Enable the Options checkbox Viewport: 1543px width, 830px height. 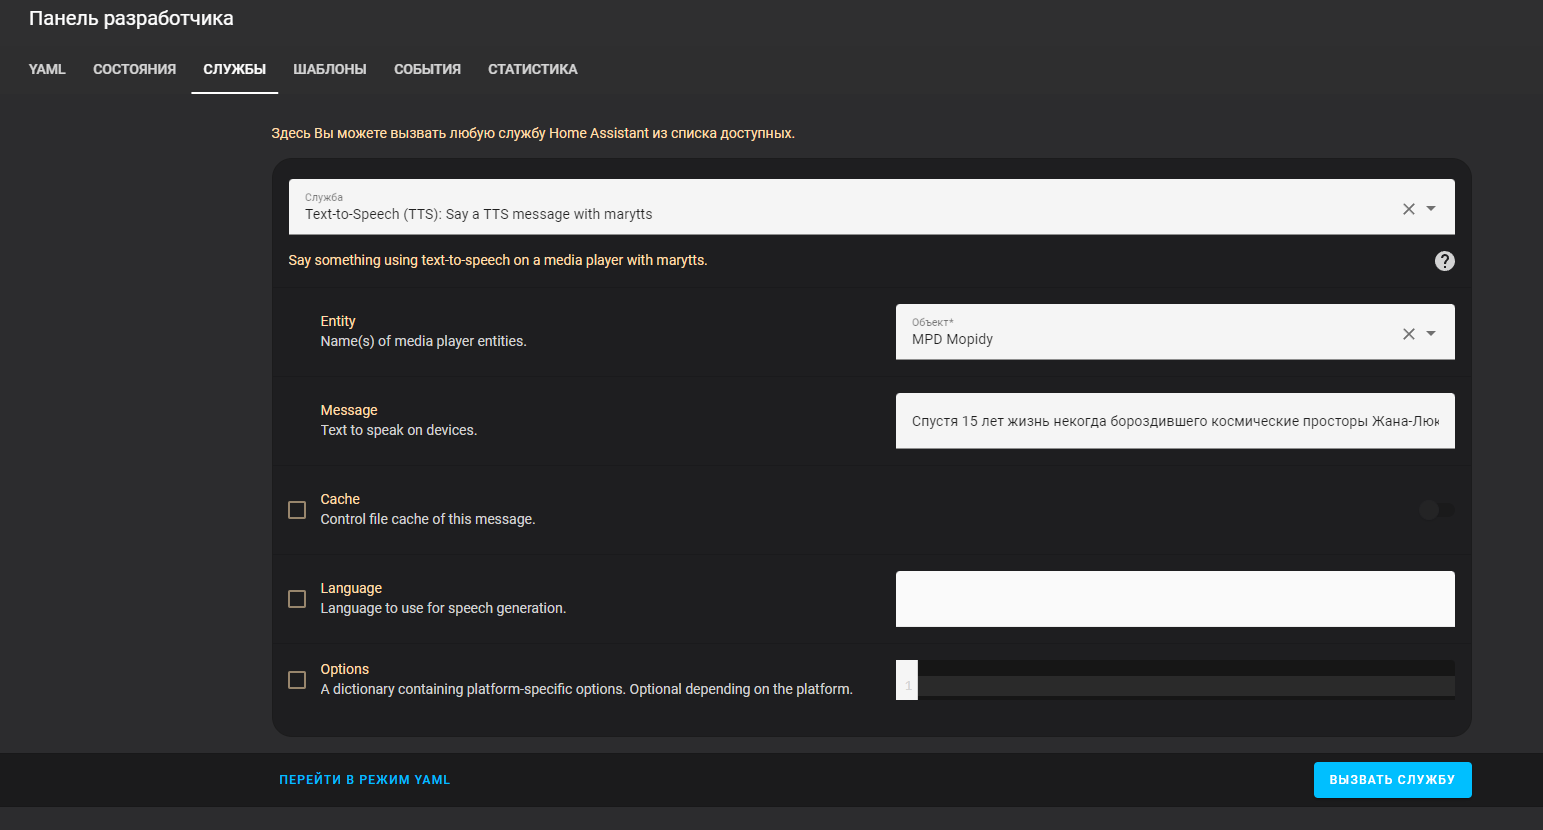coord(297,680)
